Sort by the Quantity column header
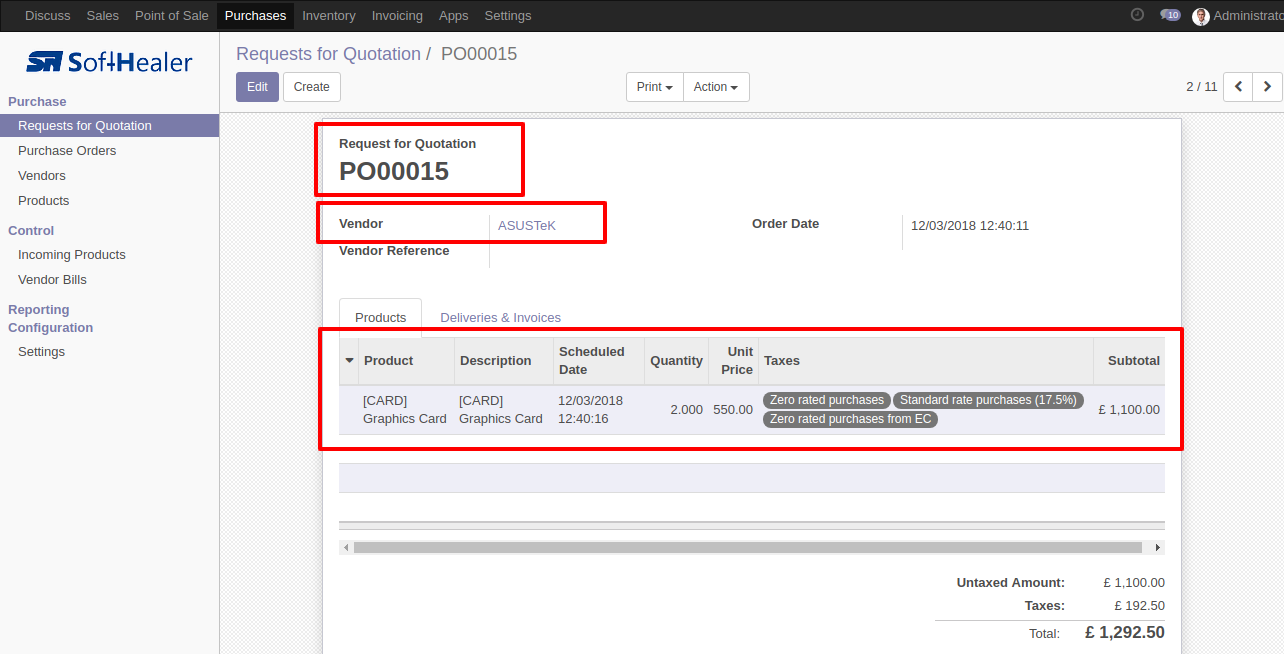The height and width of the screenshot is (654, 1284). click(x=676, y=360)
